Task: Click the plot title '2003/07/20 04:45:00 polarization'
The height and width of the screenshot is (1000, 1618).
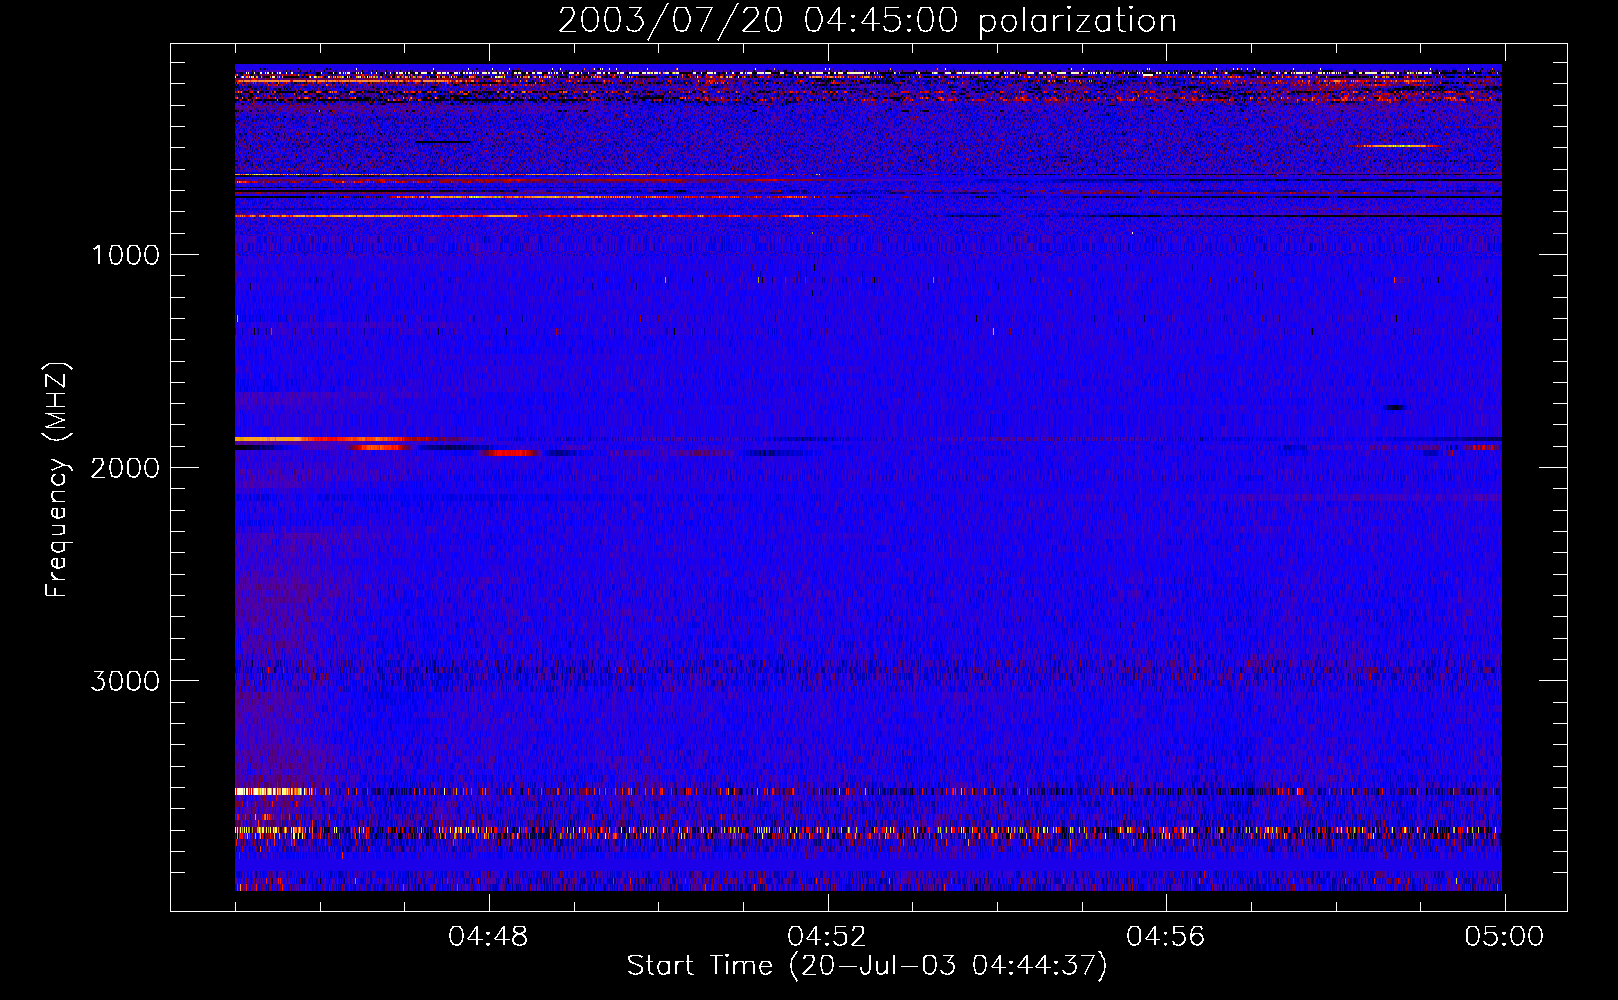Action: (x=867, y=21)
